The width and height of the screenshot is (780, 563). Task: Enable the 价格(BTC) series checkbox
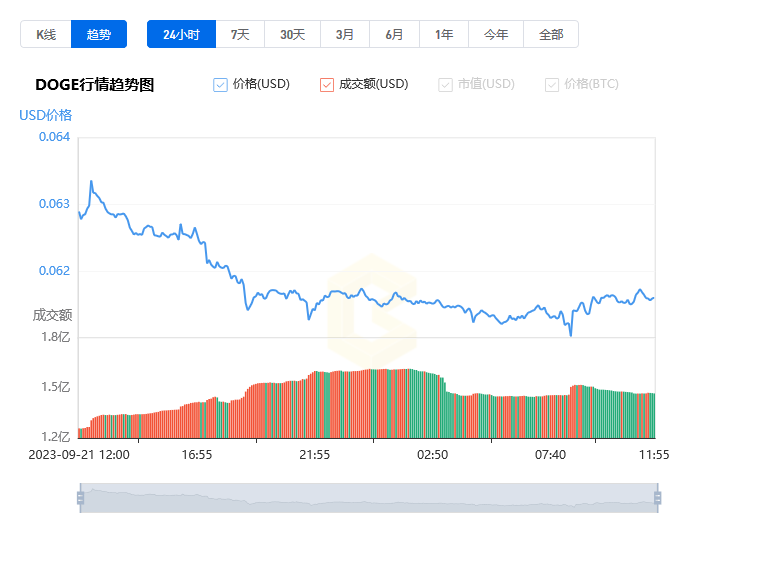coord(552,85)
